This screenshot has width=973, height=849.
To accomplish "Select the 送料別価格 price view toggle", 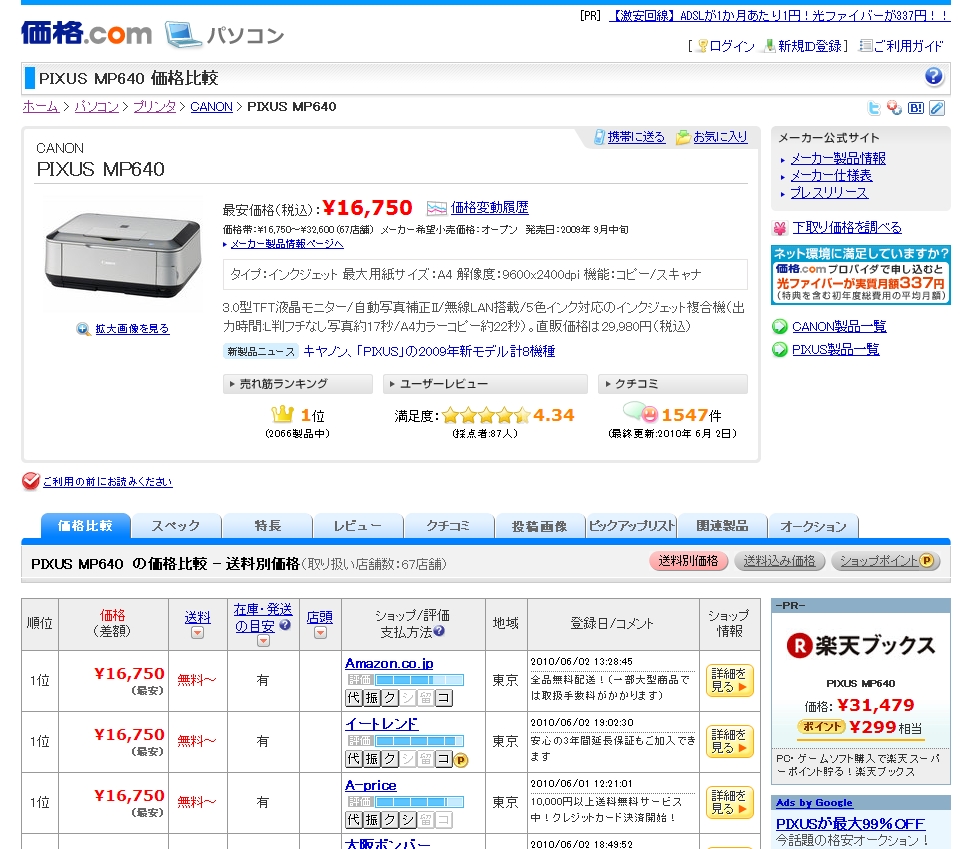I will point(688,561).
